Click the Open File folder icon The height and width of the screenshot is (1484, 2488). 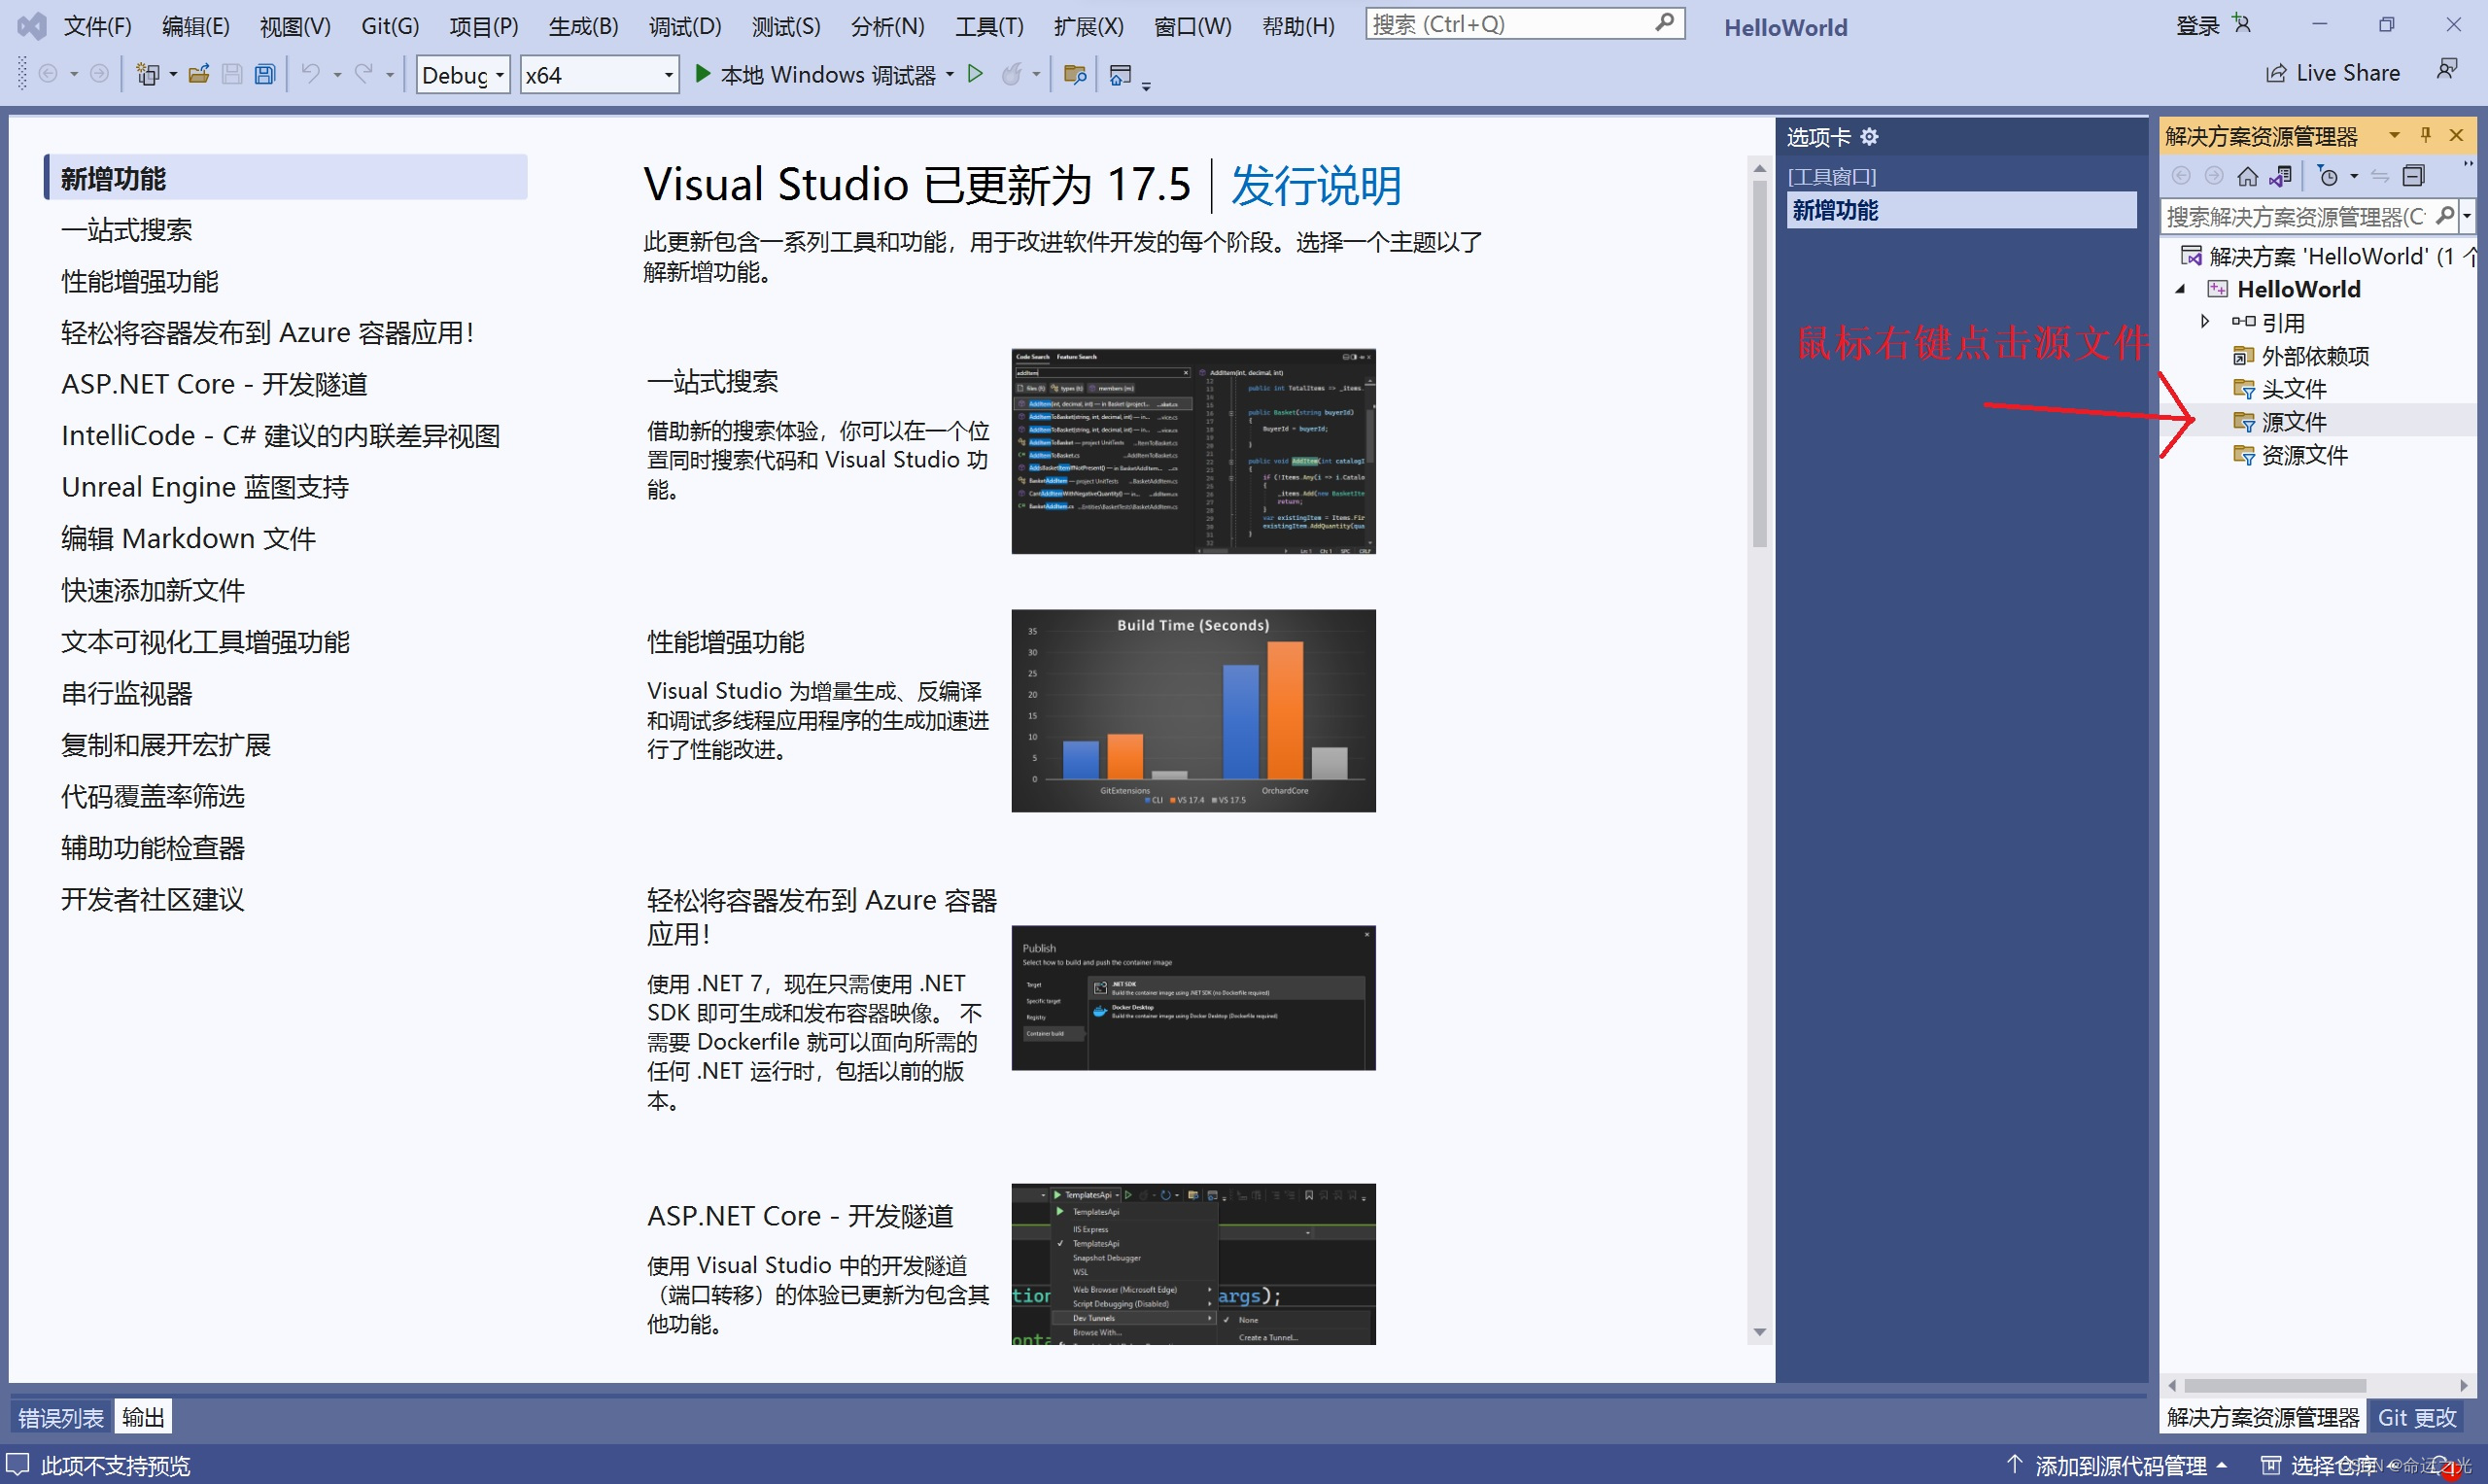point(198,74)
